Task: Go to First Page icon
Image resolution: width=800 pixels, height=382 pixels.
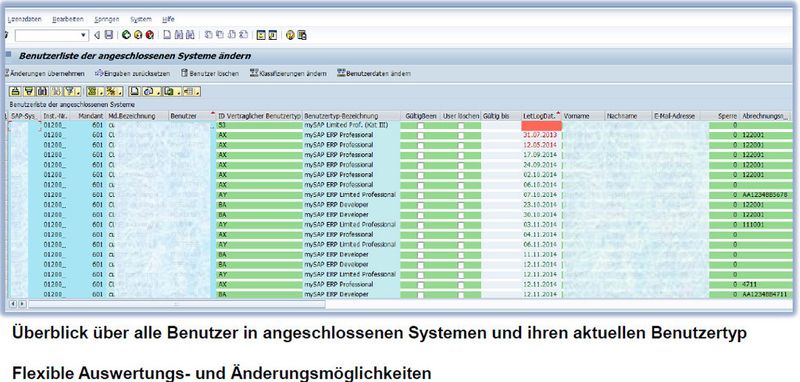Action: pos(208,35)
